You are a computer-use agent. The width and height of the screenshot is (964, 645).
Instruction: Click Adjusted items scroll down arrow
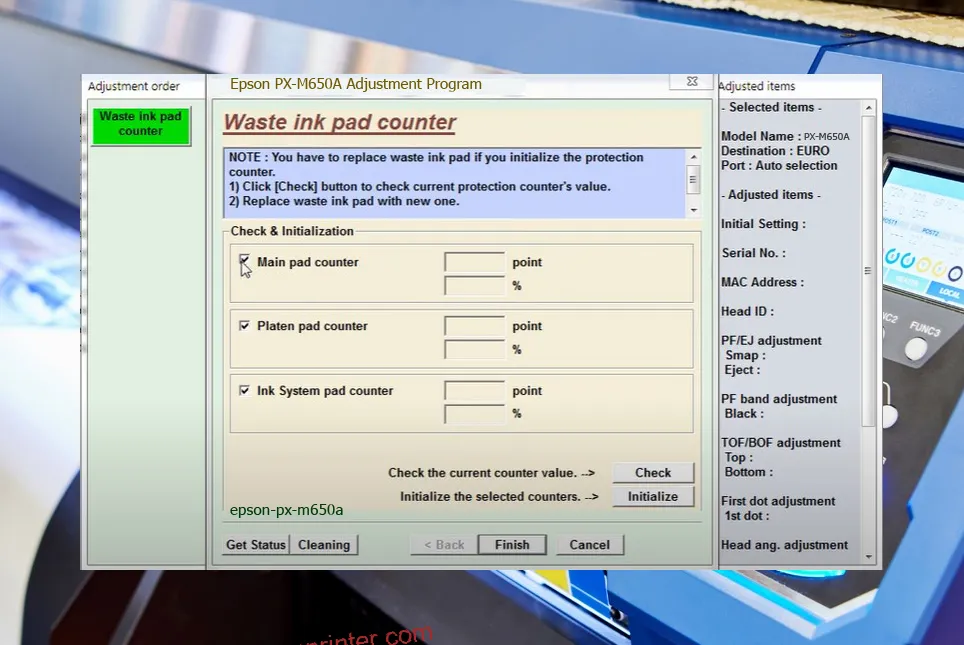(868, 557)
